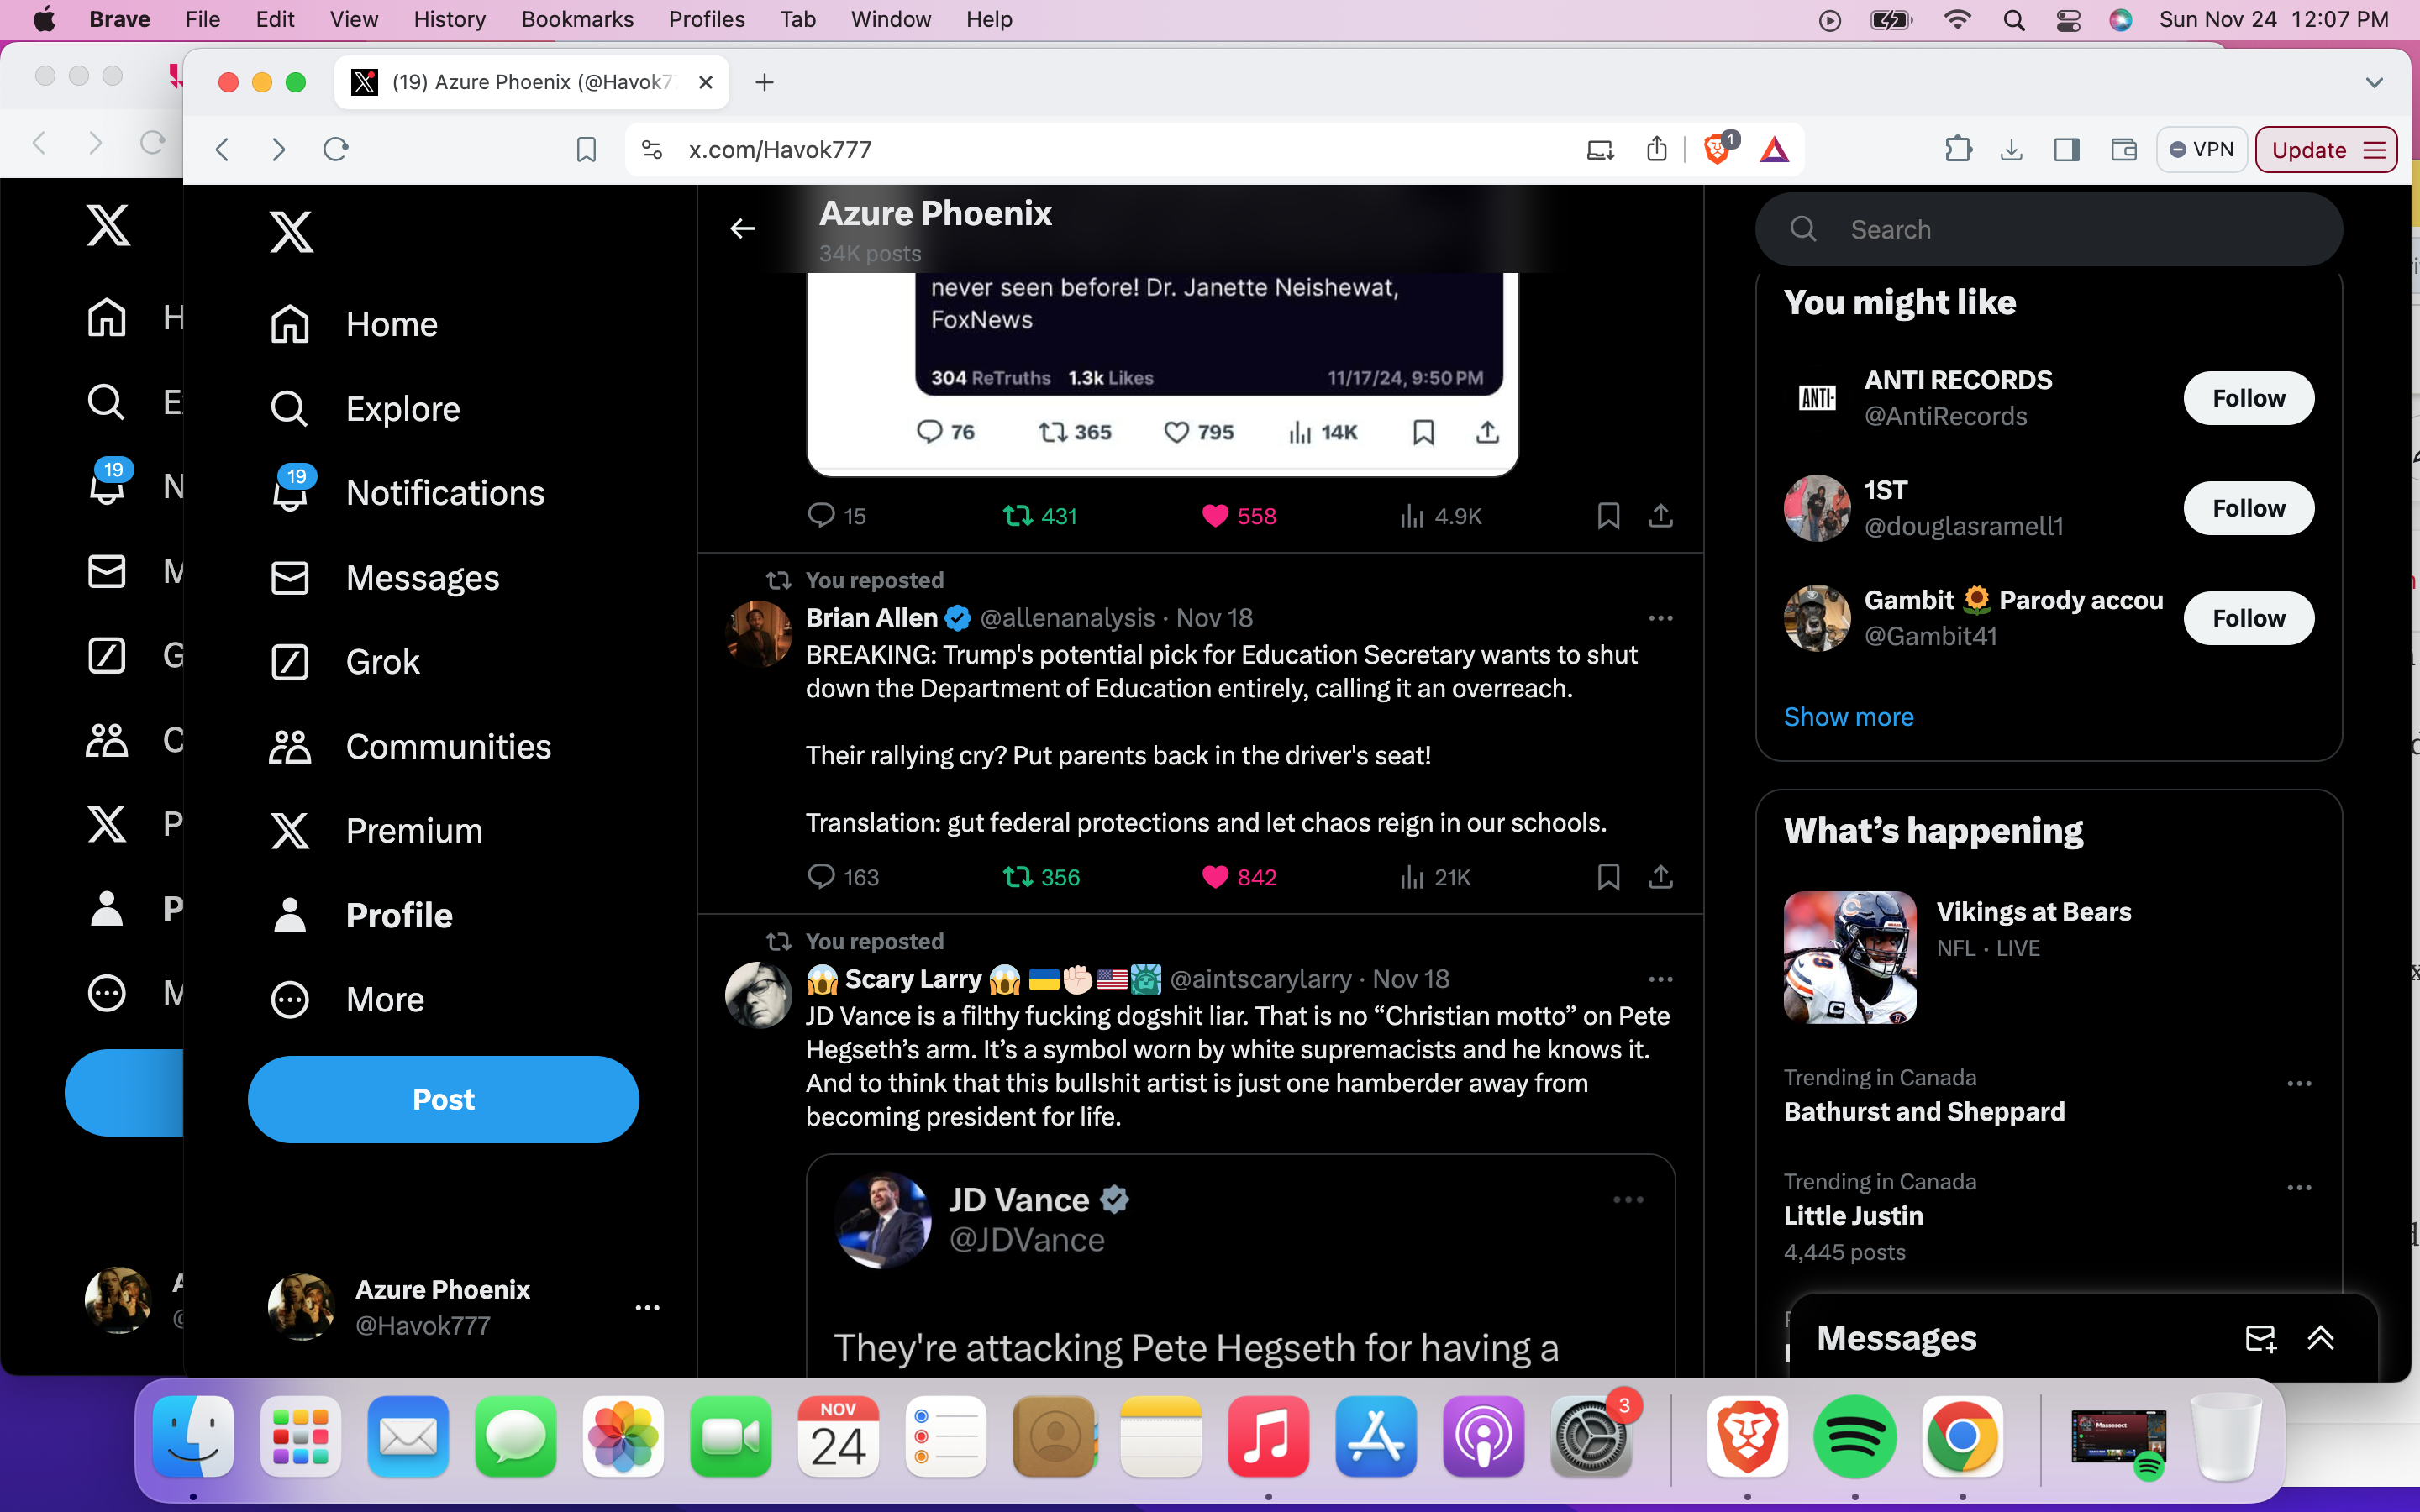Click the Bookmarks menu item

576,19
